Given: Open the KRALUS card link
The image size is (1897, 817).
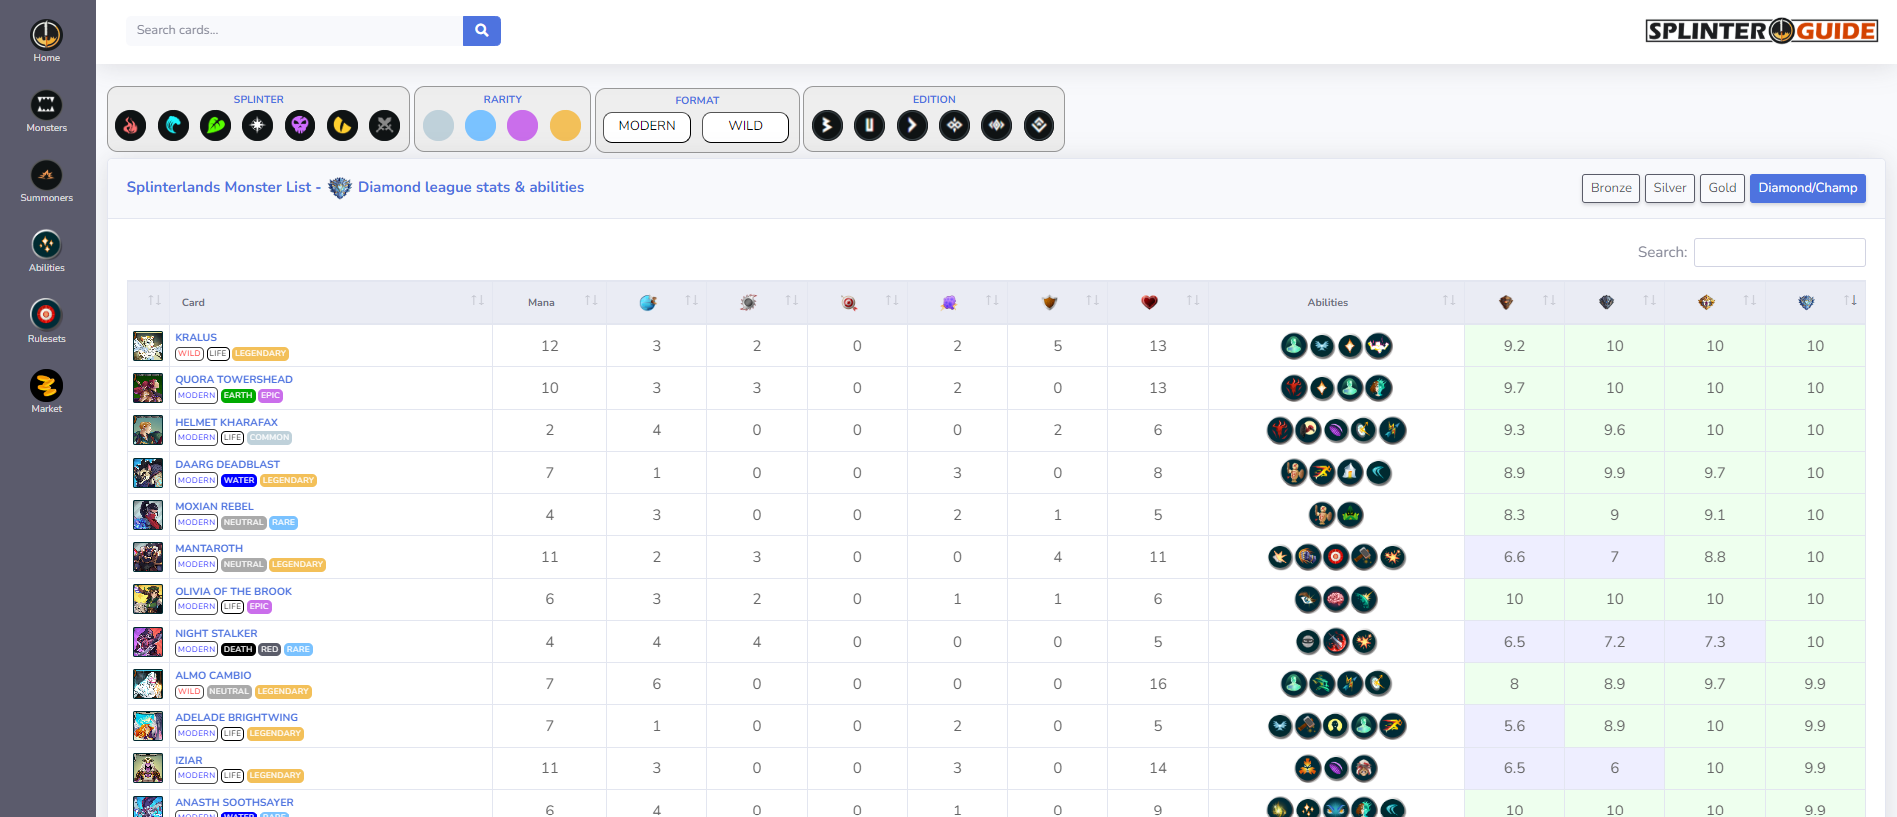Looking at the screenshot, I should [196, 338].
